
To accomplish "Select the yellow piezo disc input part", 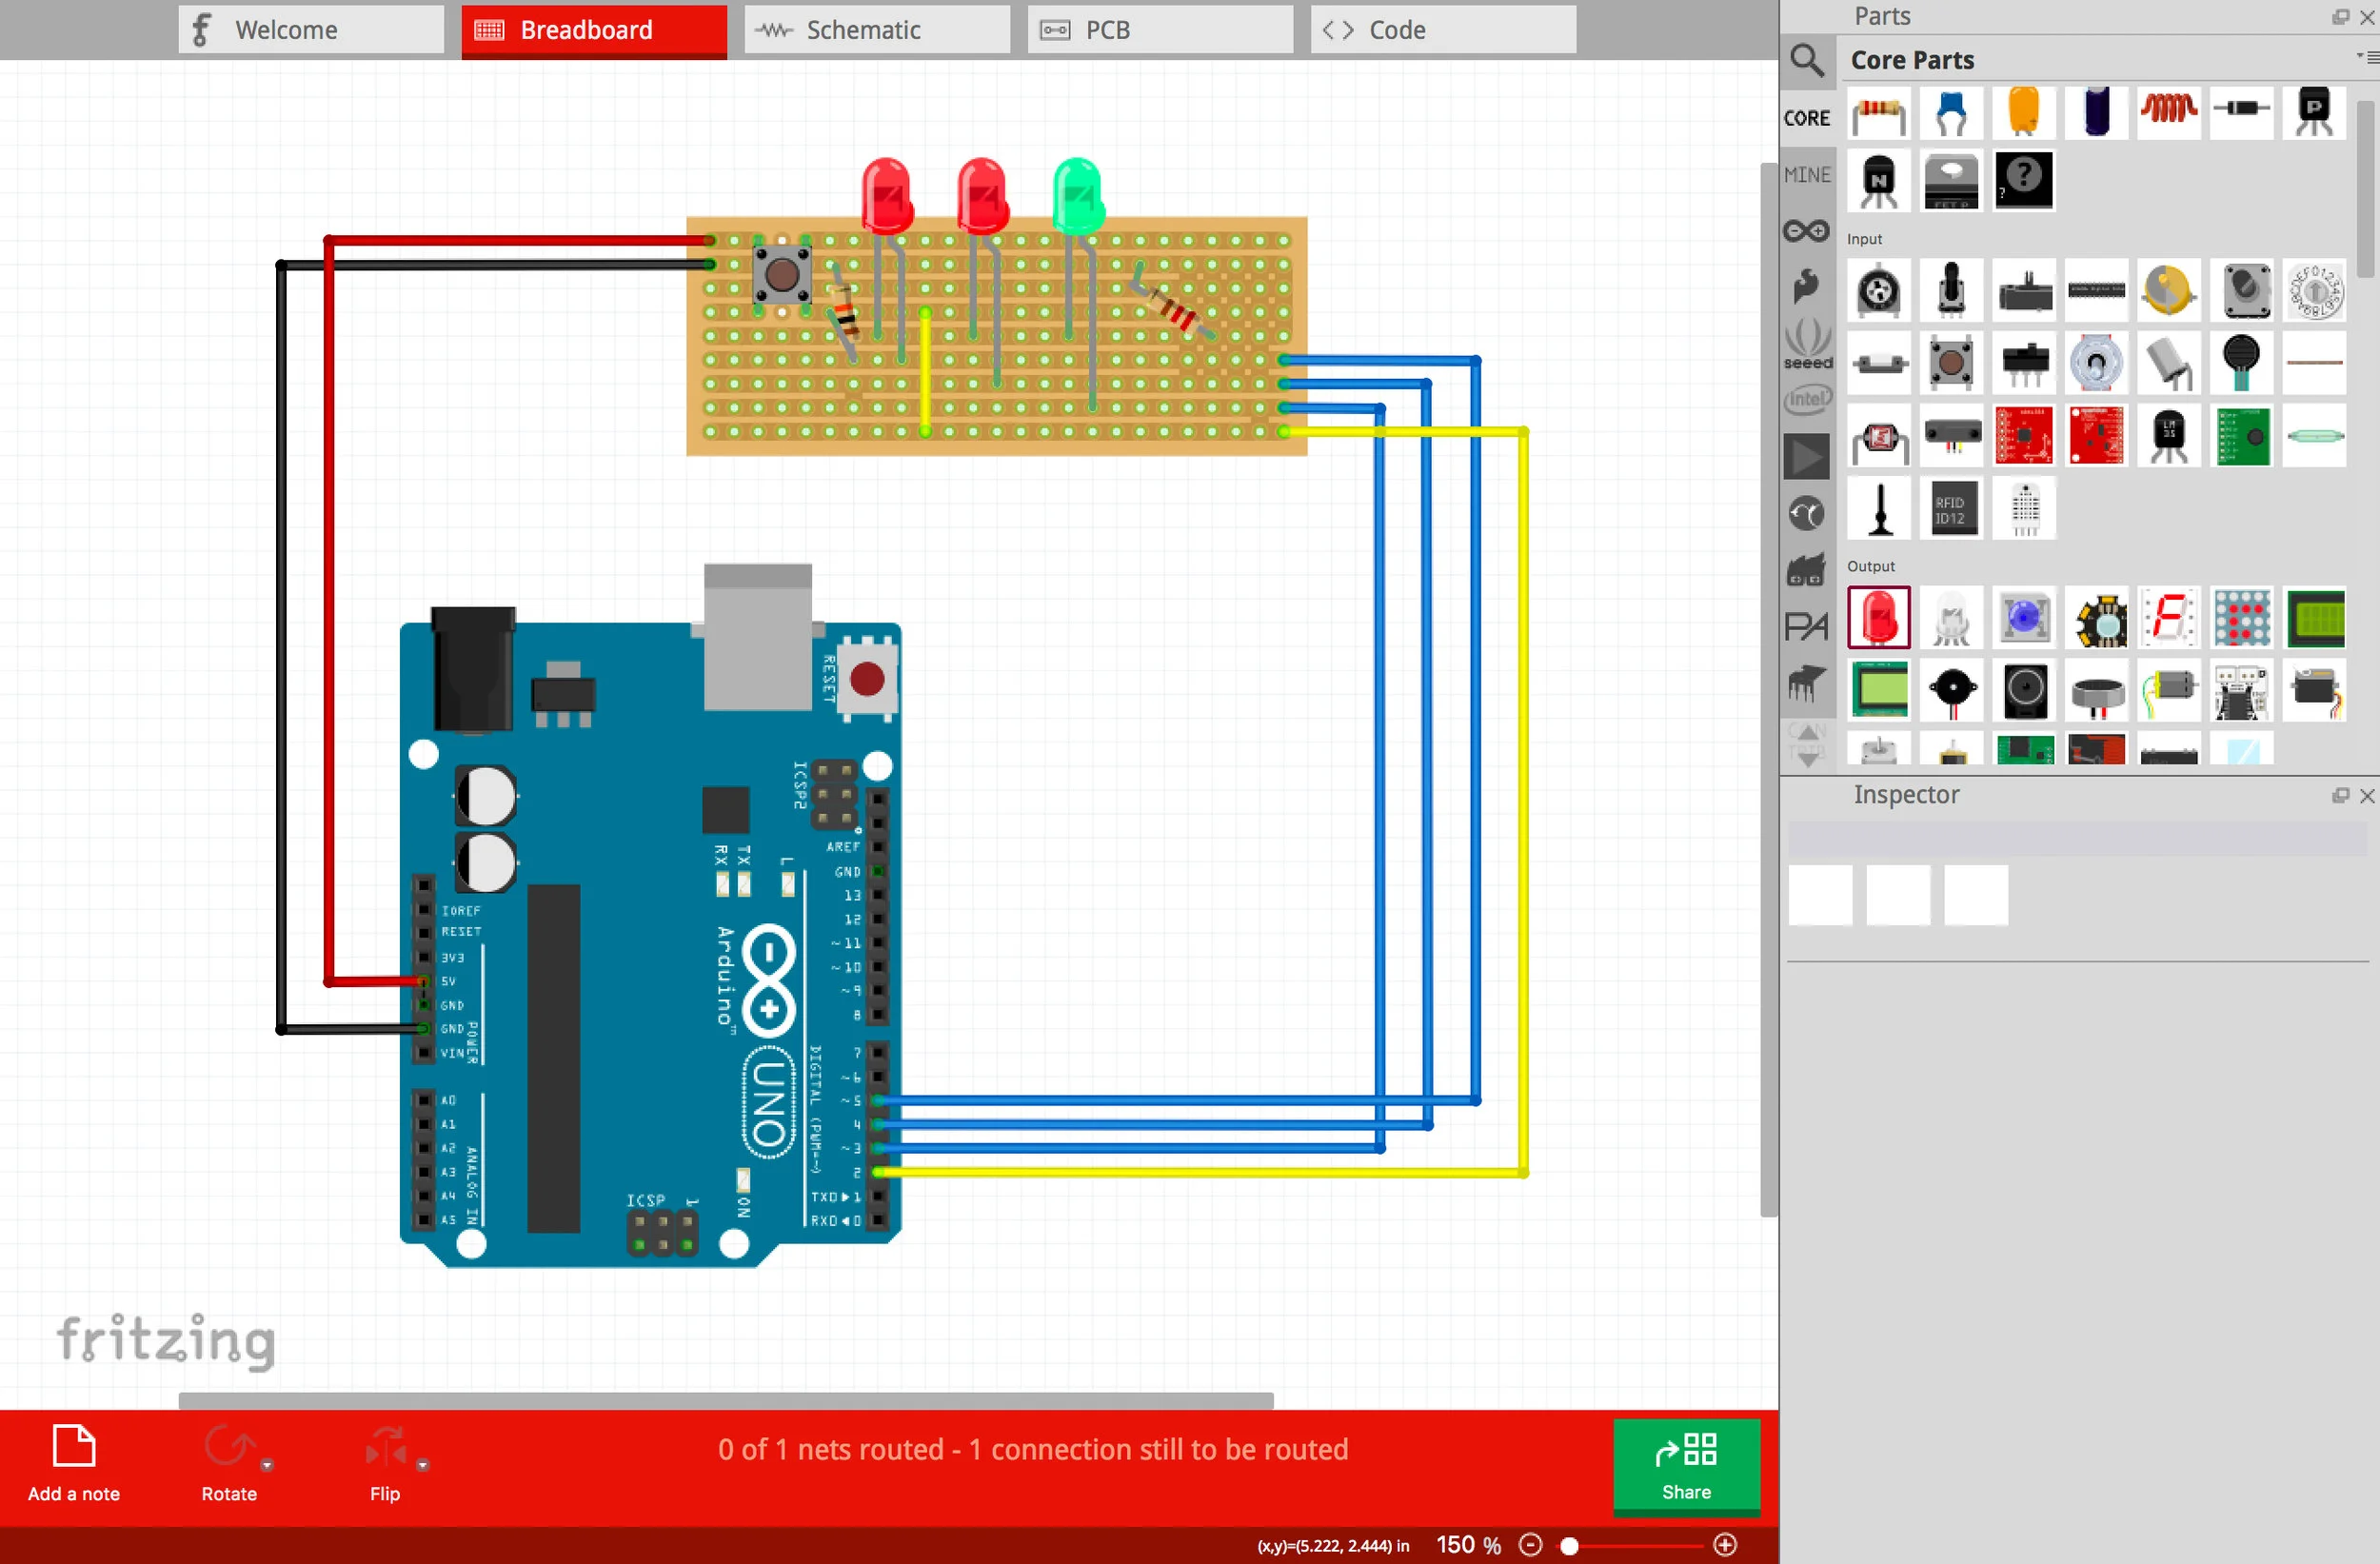I will 2169,291.
